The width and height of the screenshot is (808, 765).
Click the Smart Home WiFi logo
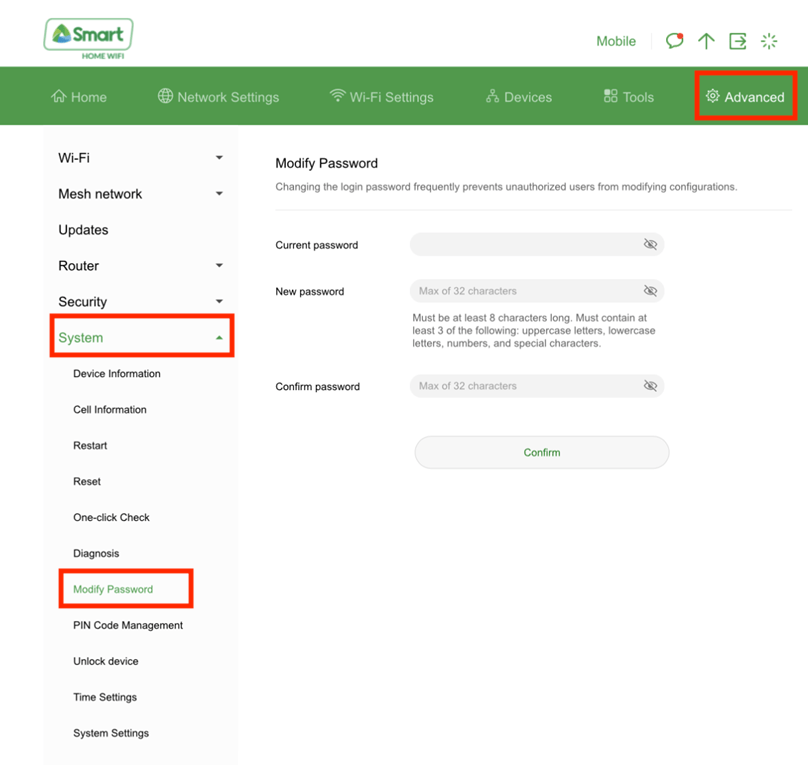[x=89, y=39]
